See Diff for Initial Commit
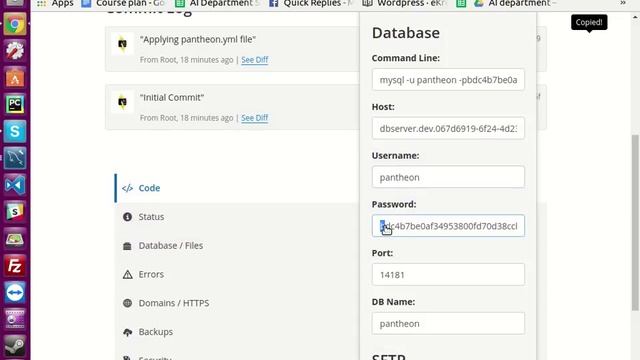 255,118
